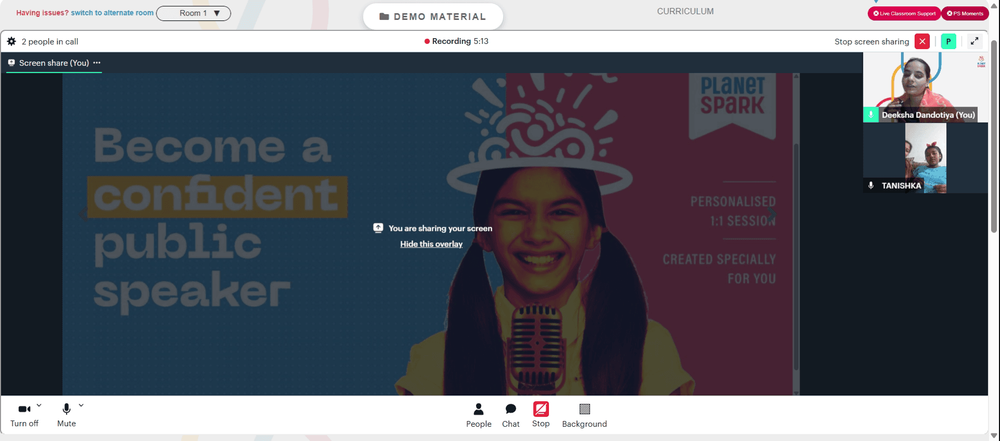Open the People panel
This screenshot has width=1000, height=441.
(478, 415)
